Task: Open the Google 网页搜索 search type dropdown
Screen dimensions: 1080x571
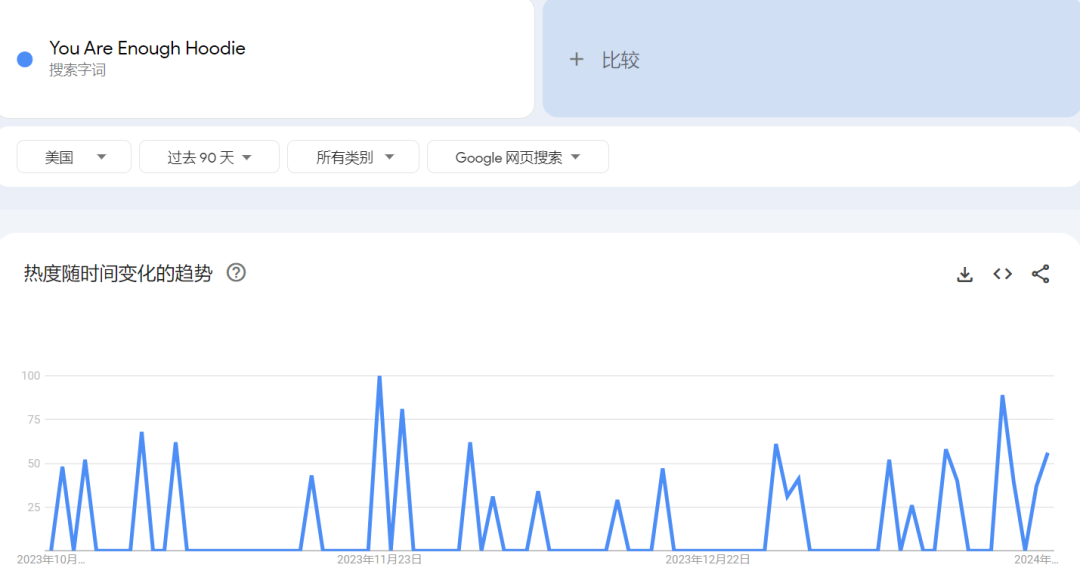Action: click(517, 157)
